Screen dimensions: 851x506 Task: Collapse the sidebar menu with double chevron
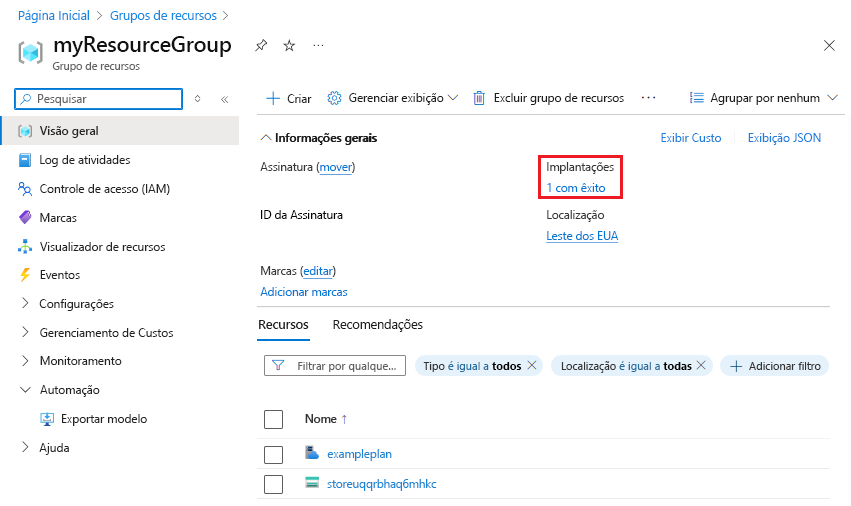[x=224, y=99]
